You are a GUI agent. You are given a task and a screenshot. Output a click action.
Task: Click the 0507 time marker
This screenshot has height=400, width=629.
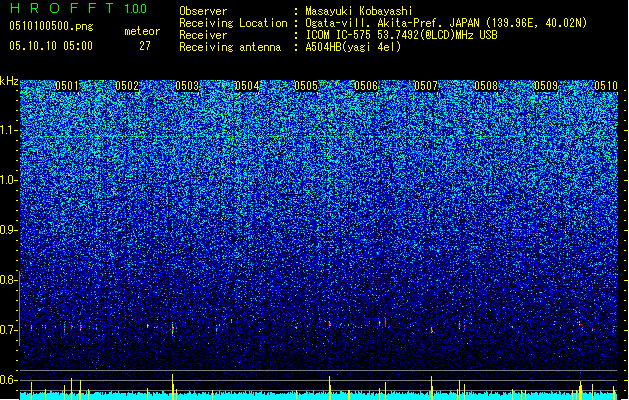pyautogui.click(x=426, y=86)
